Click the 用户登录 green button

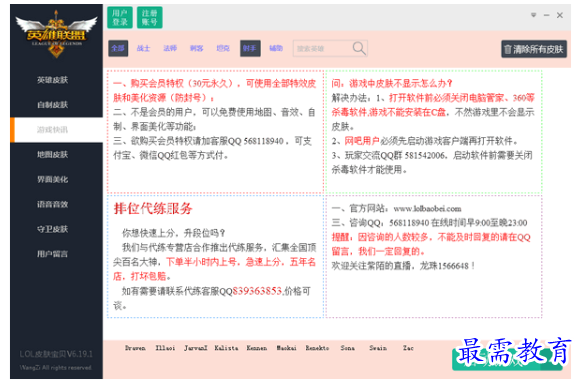pos(120,17)
